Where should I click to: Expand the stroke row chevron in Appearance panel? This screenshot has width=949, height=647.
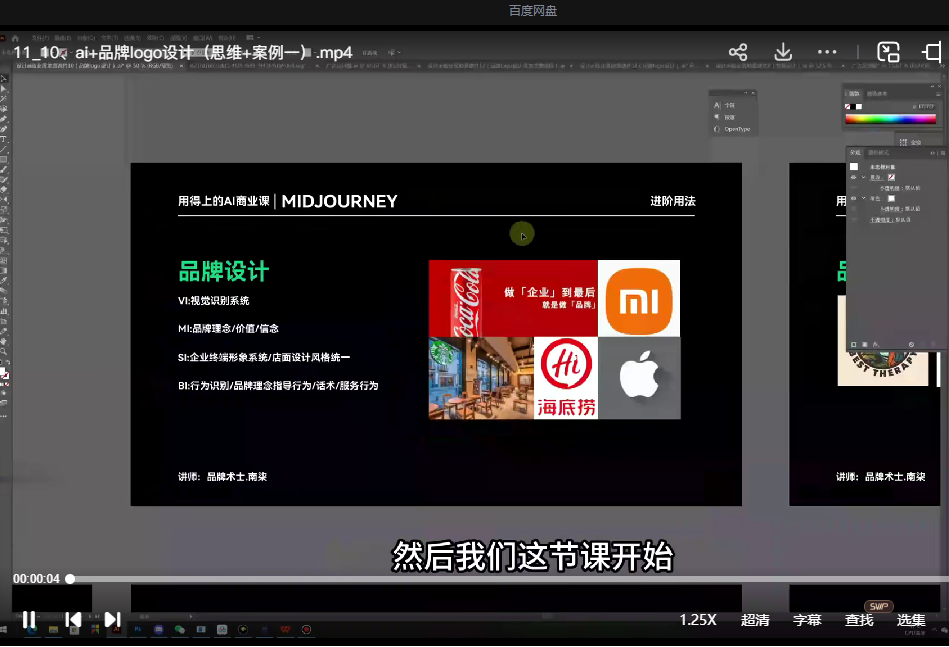click(x=864, y=177)
